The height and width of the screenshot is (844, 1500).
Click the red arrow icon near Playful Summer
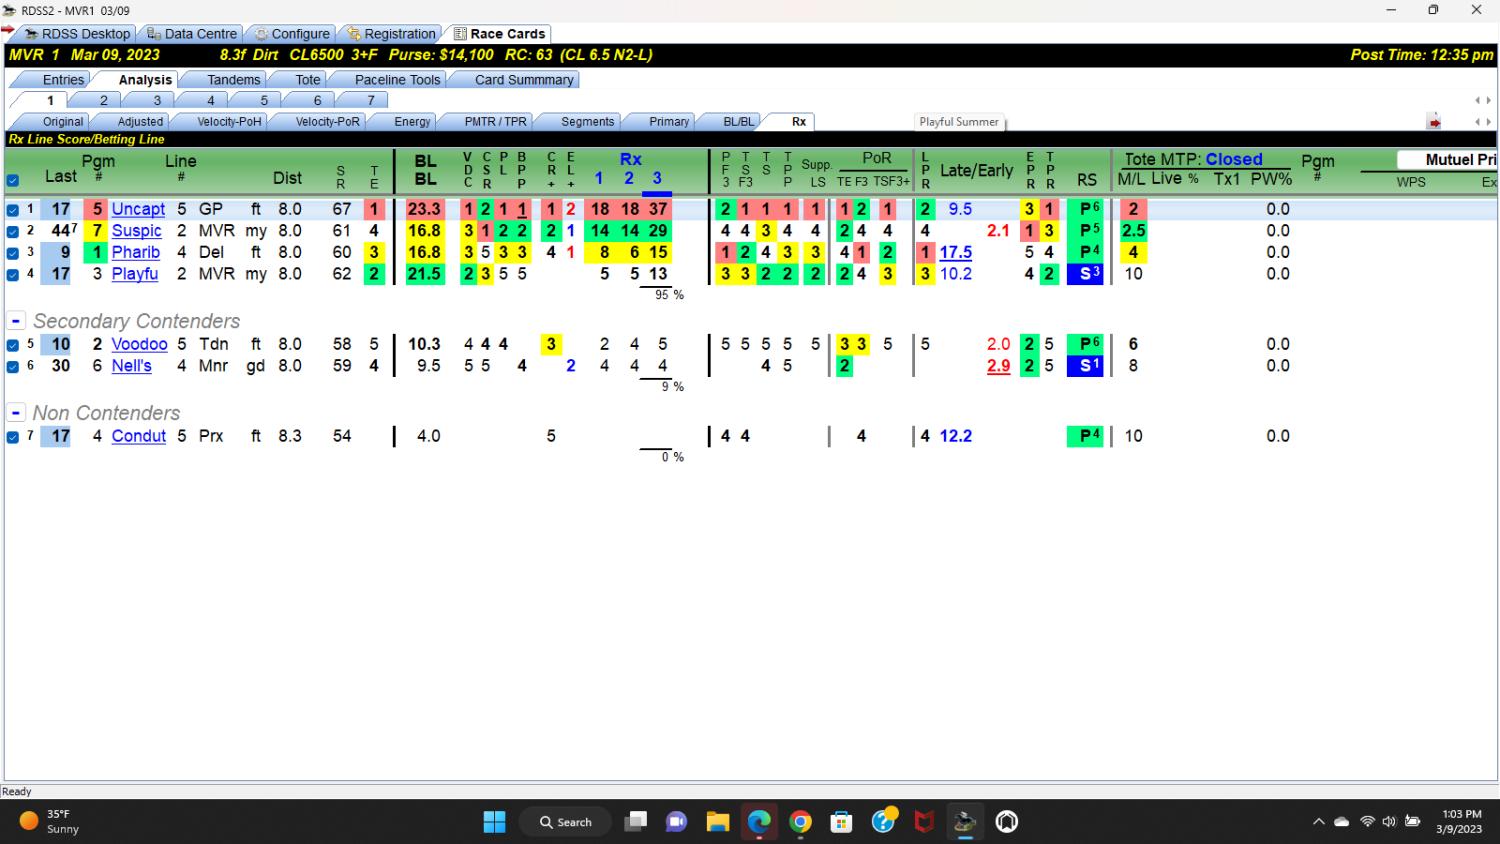coord(1434,122)
